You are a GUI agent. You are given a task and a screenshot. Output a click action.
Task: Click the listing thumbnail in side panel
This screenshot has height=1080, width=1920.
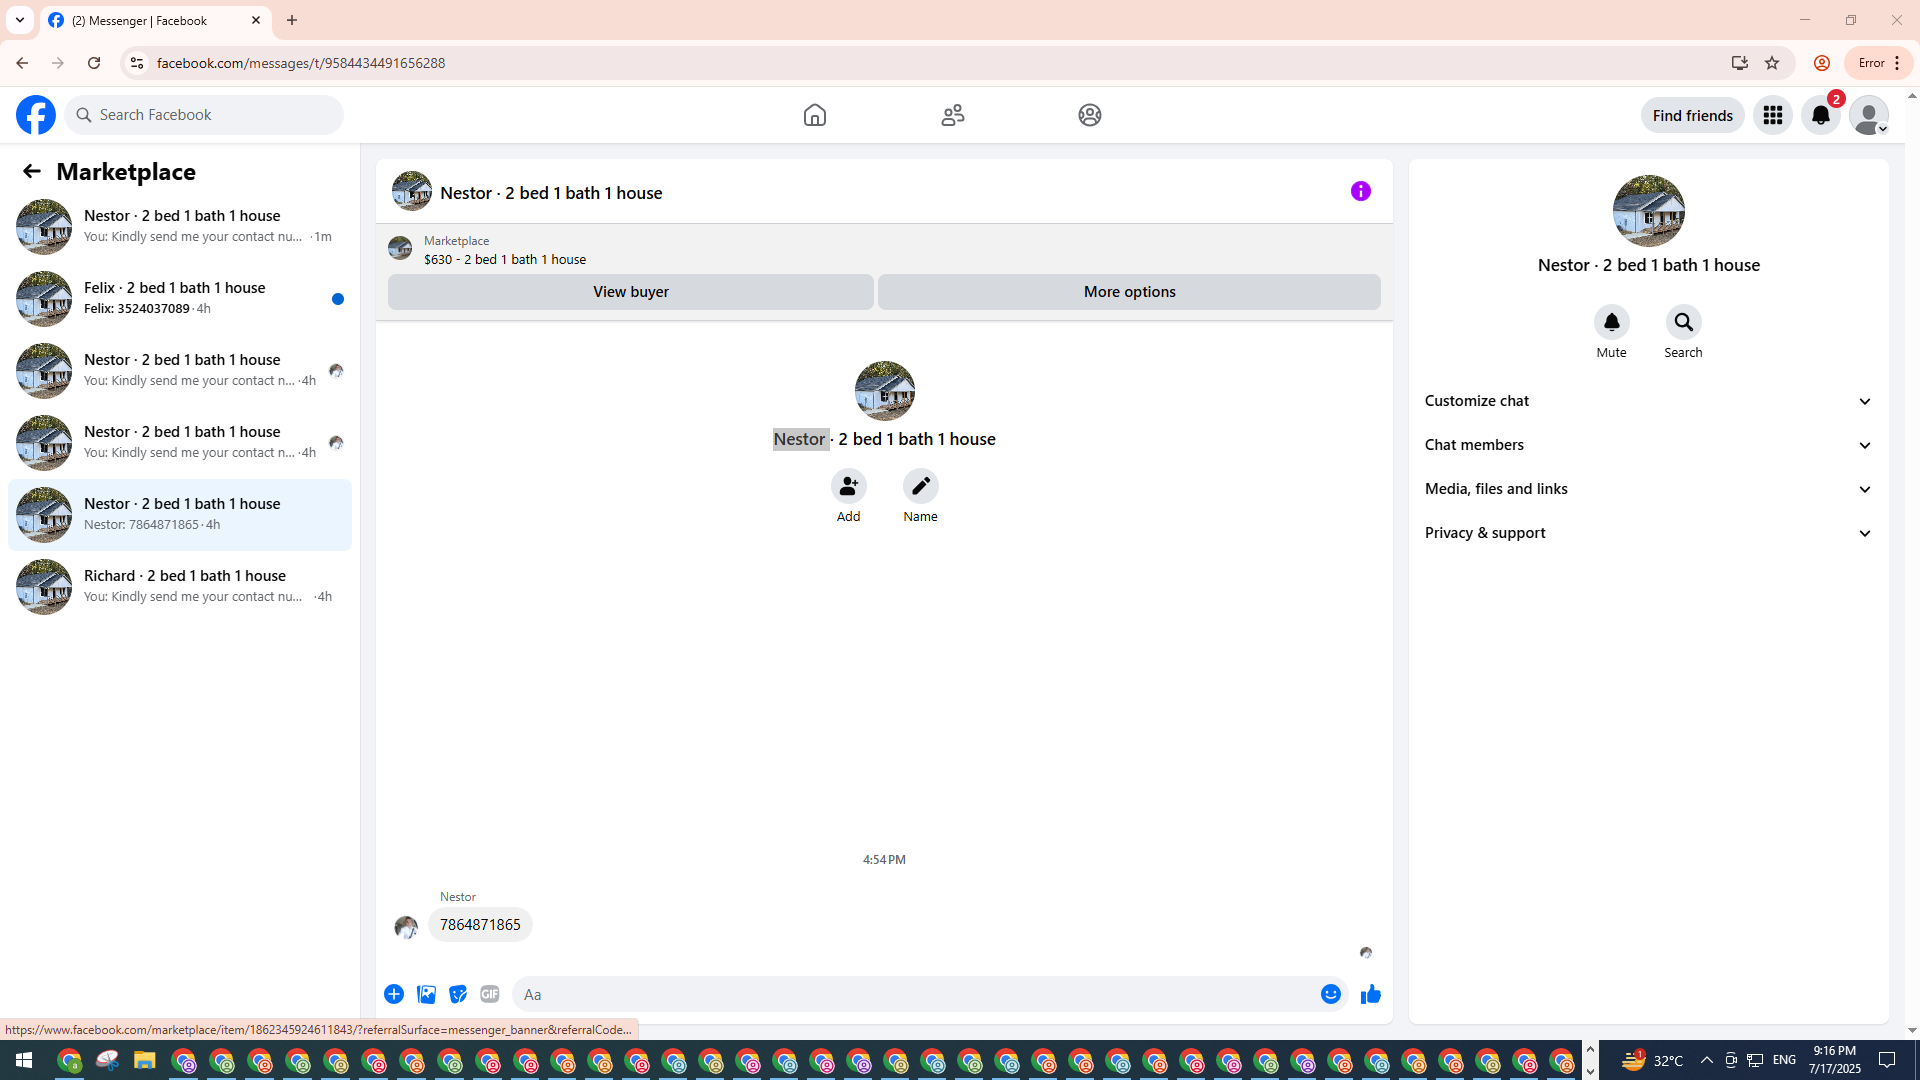coord(1649,211)
